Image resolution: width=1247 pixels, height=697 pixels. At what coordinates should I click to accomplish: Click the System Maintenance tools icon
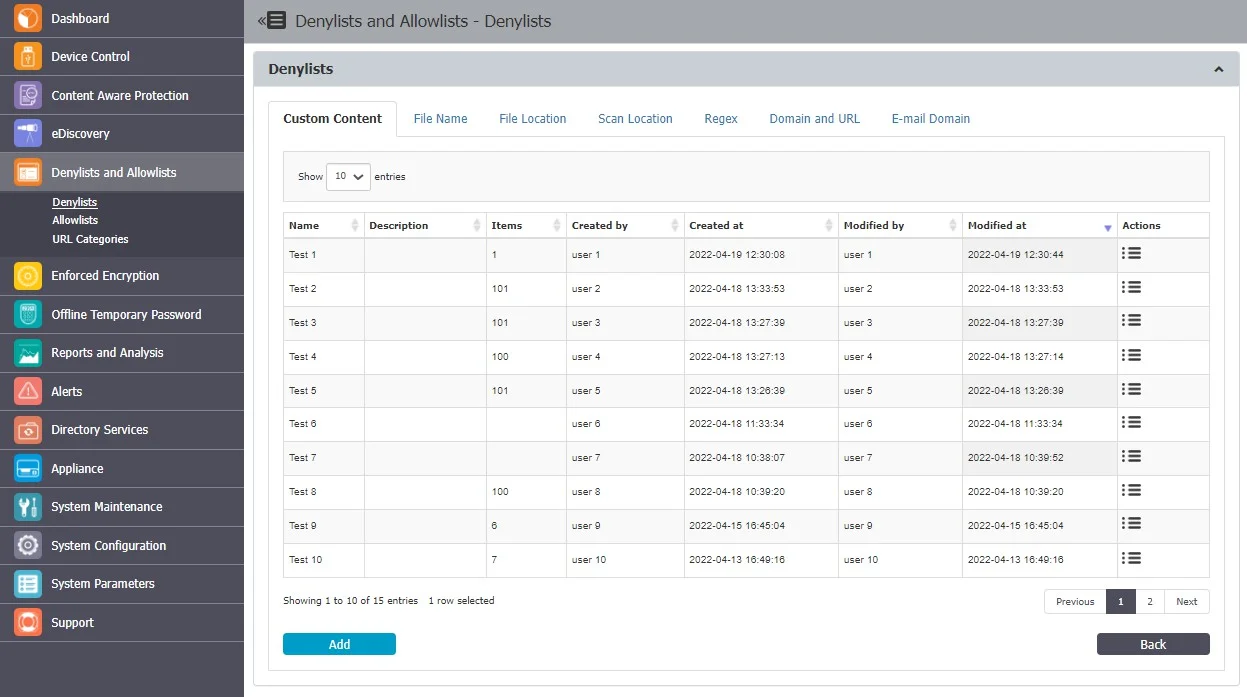click(28, 506)
